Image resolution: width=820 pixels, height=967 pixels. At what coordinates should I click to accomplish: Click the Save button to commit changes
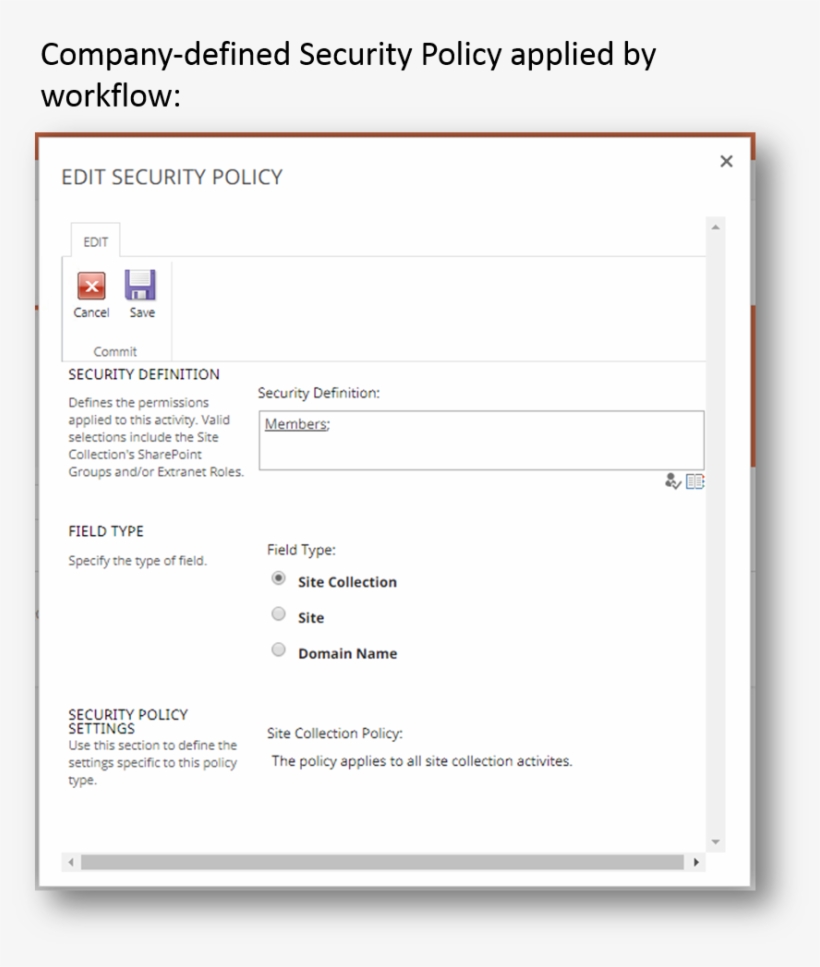[x=141, y=295]
